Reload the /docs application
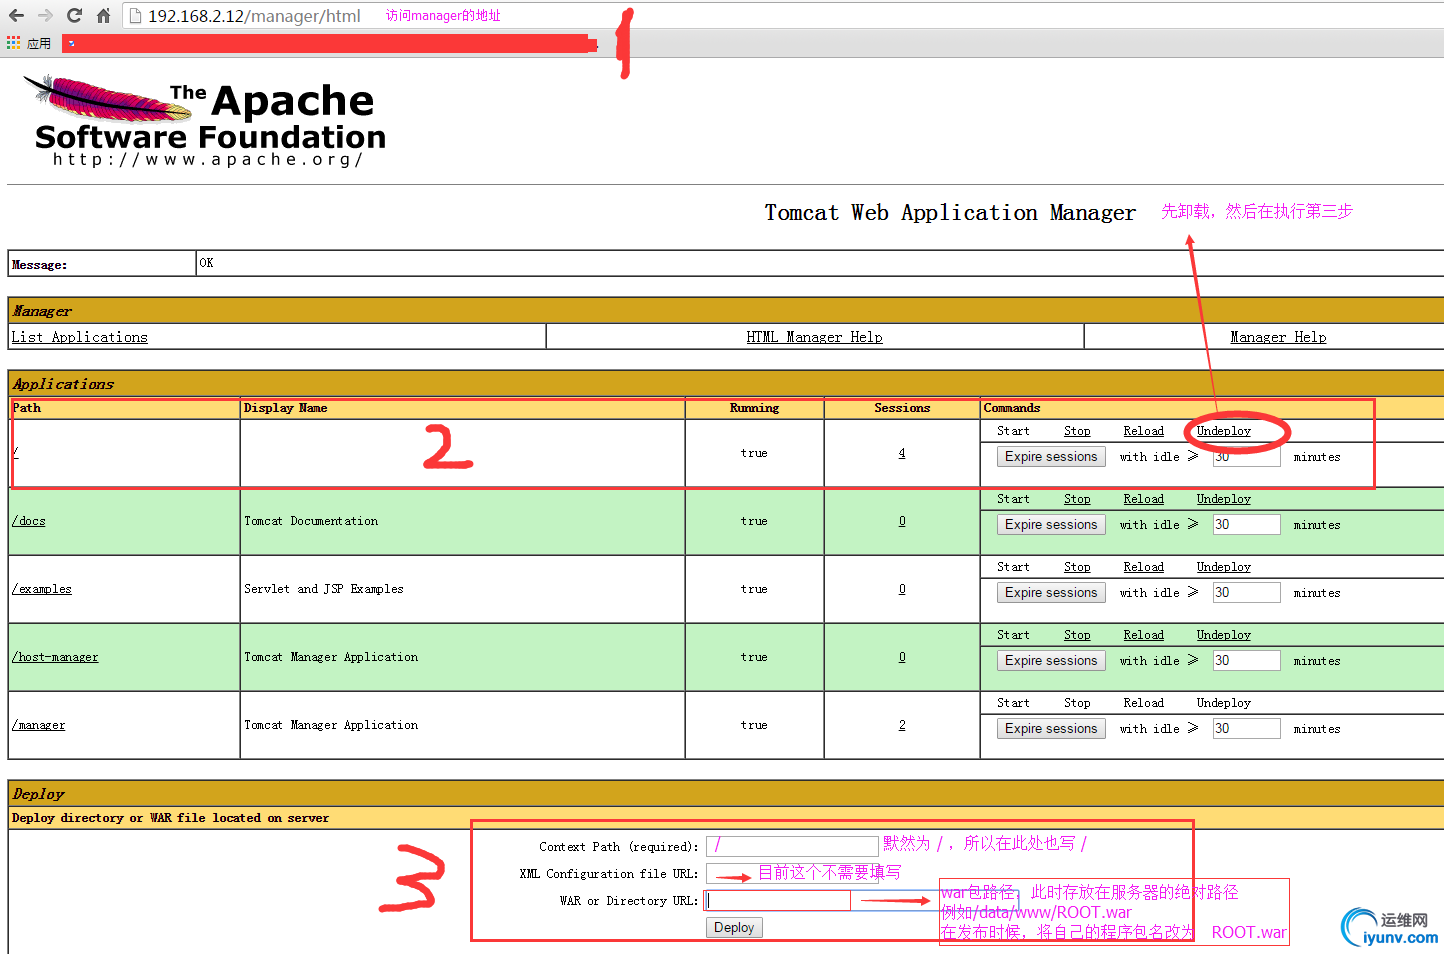1444x954 pixels. pyautogui.click(x=1143, y=499)
